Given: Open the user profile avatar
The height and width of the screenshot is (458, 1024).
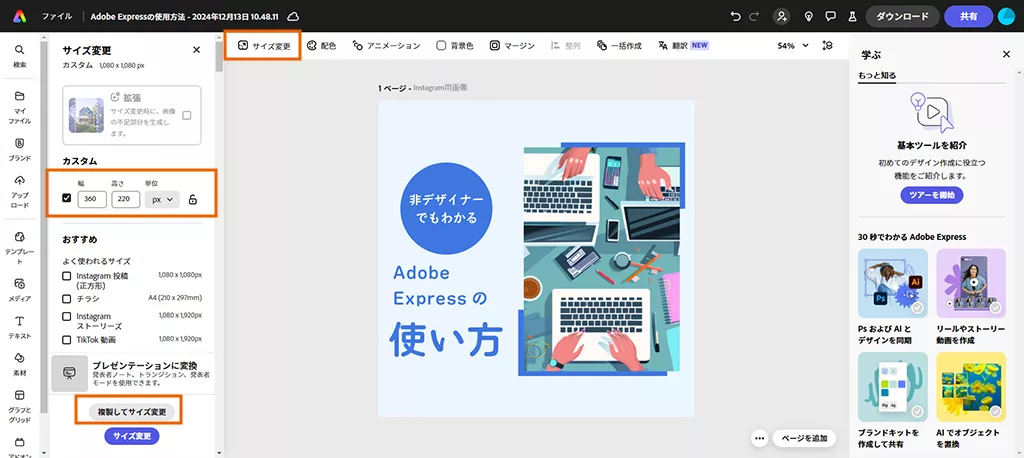Looking at the screenshot, I should 1006,16.
